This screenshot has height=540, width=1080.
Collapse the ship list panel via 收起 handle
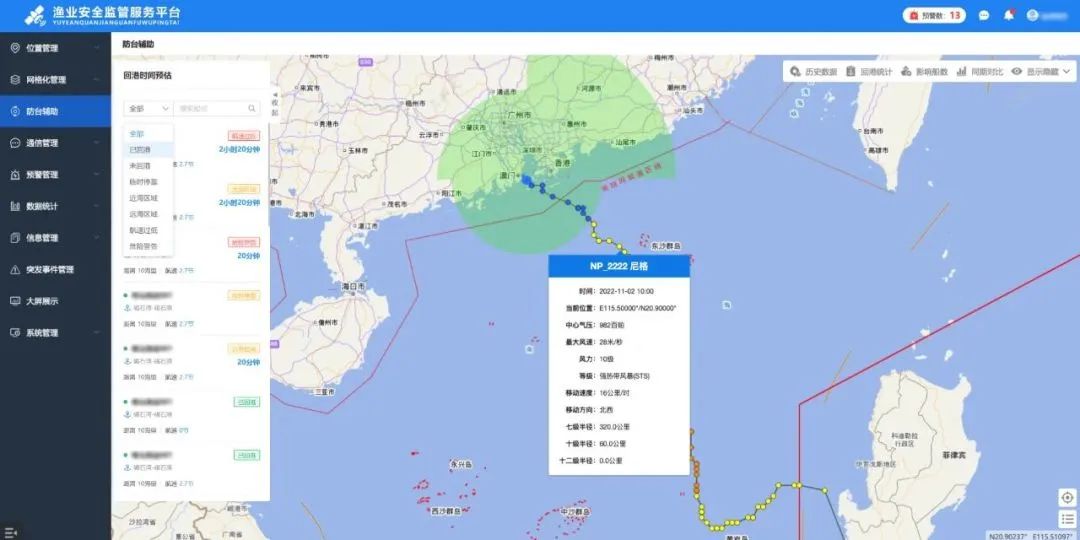pyautogui.click(x=275, y=105)
